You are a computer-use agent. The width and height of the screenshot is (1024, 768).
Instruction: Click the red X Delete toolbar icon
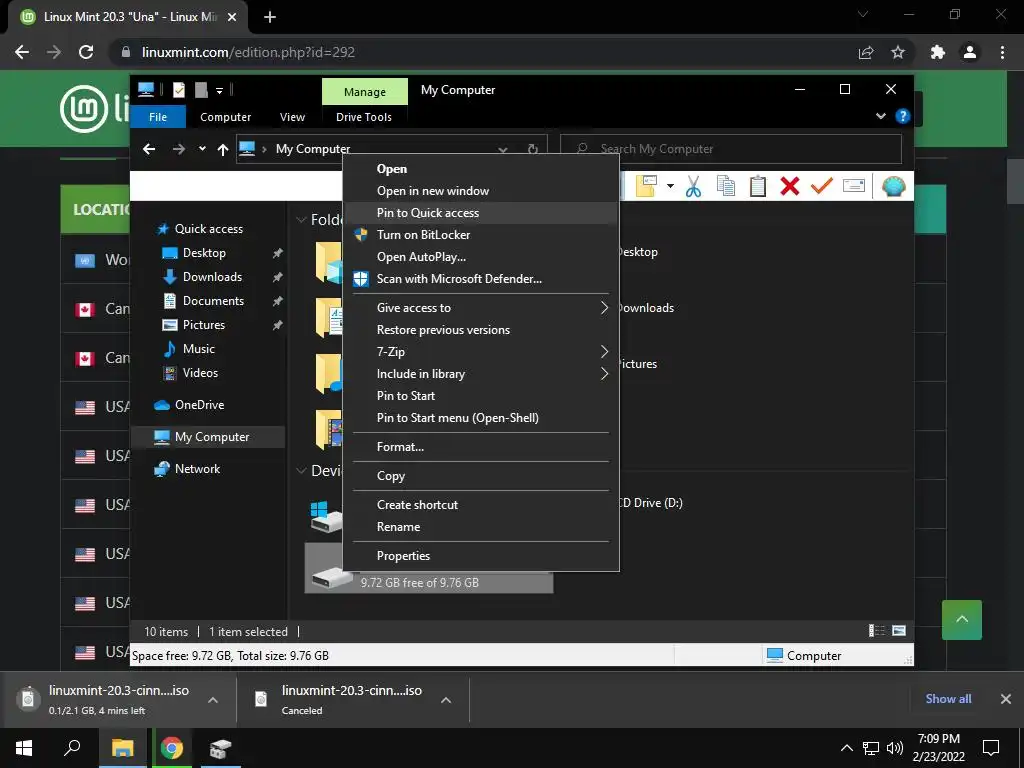[x=790, y=187]
